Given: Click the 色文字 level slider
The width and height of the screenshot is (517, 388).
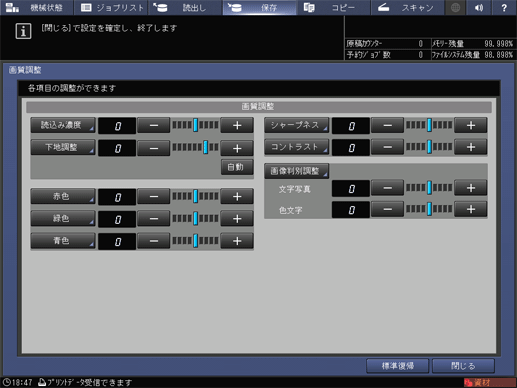Looking at the screenshot, I should pyautogui.click(x=429, y=209).
